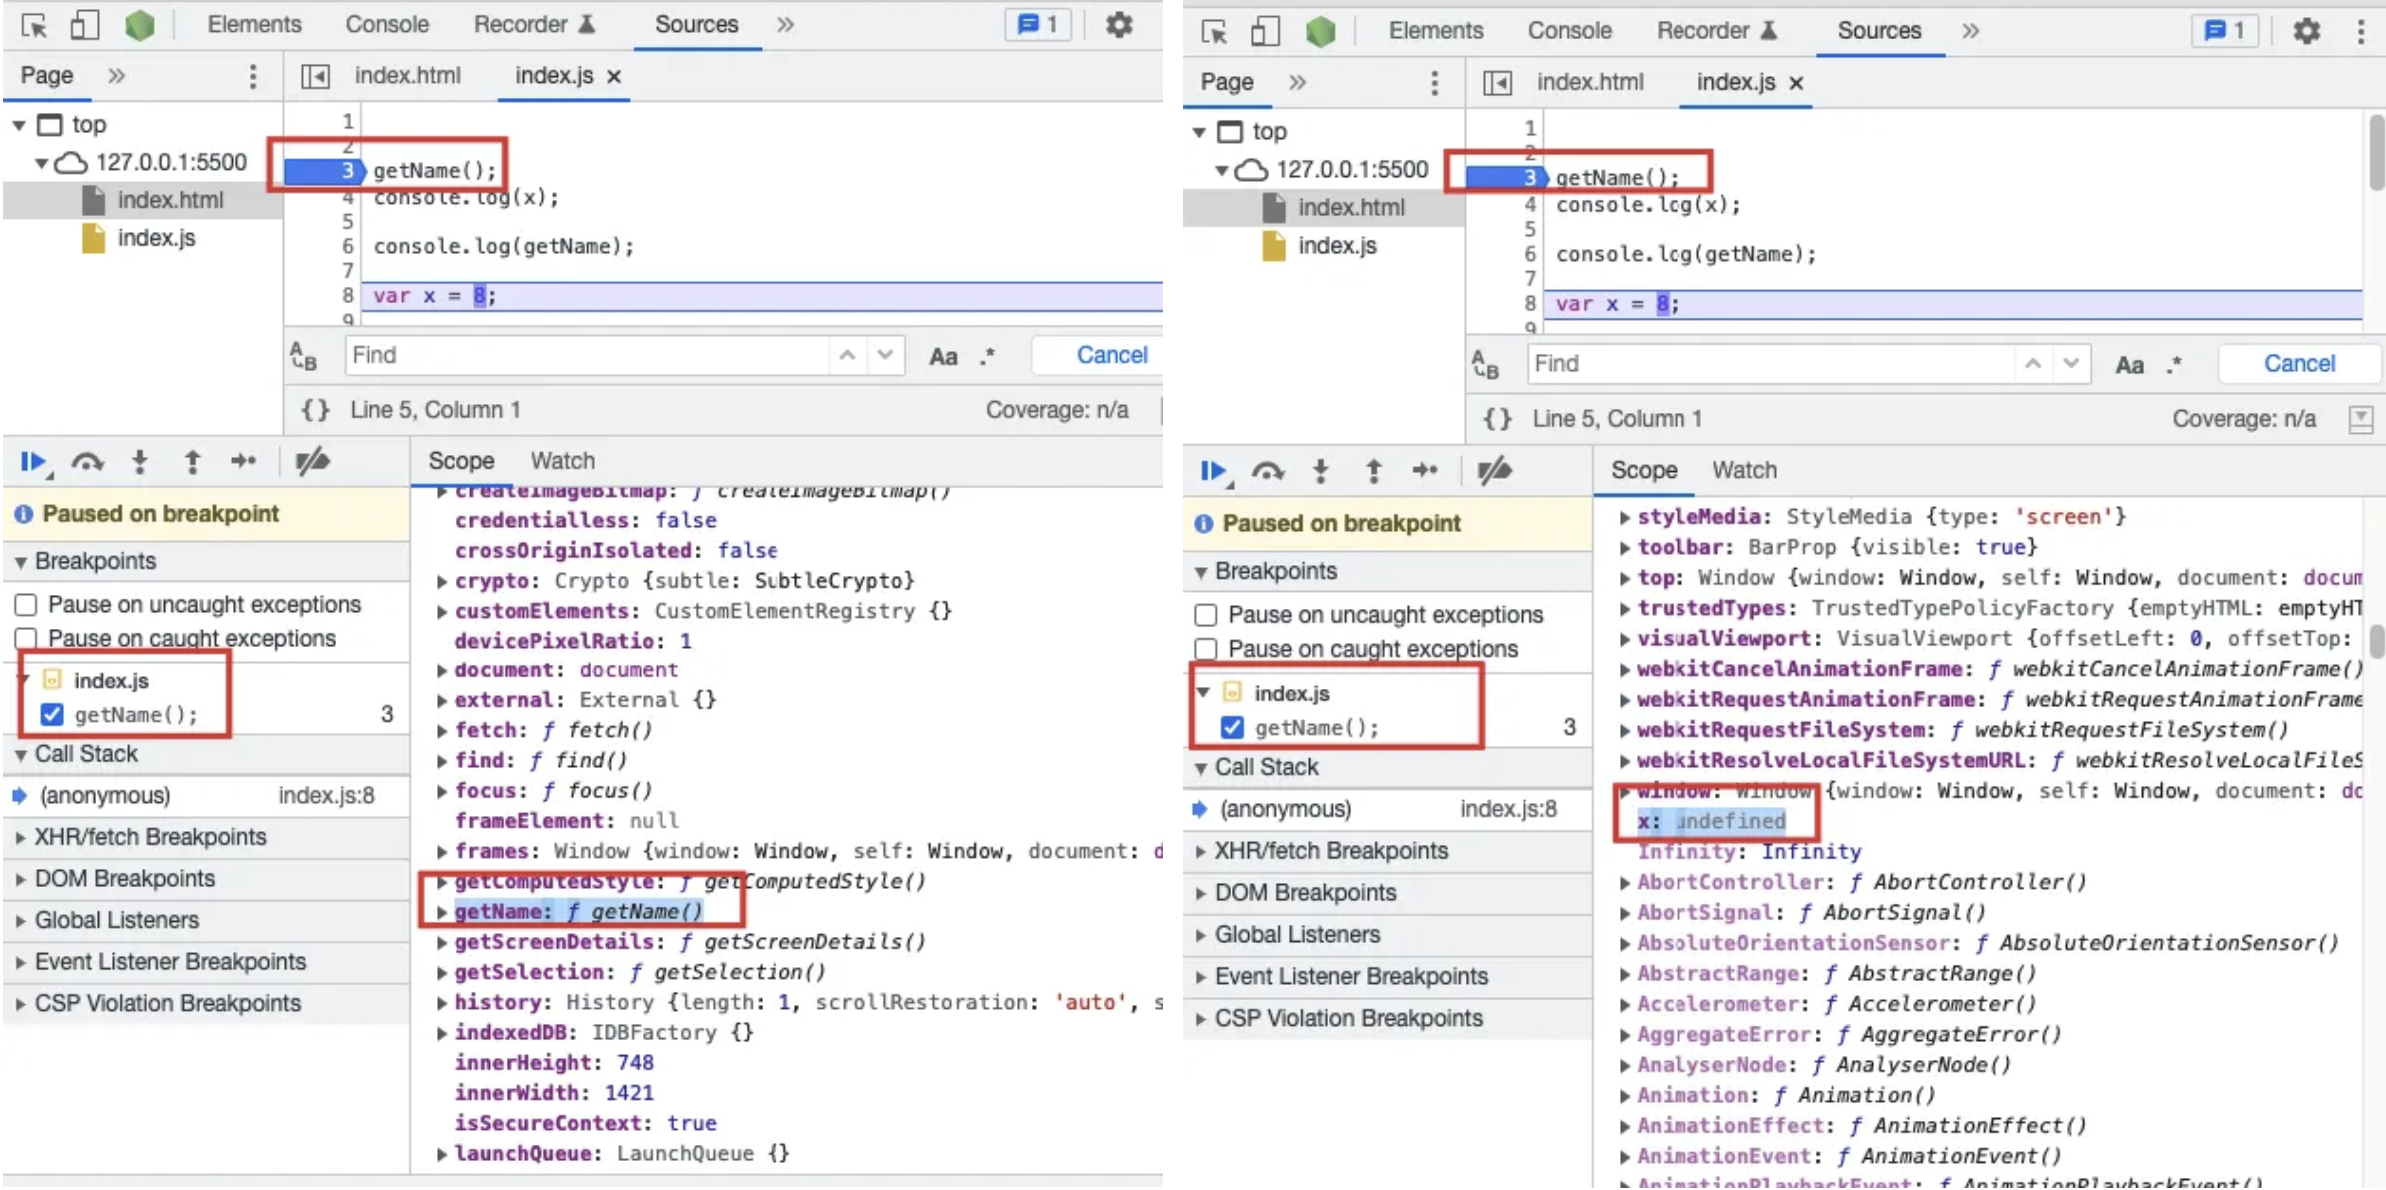This screenshot has width=2386, height=1190.
Task: Toggle device toolbar icon in right DevTools
Action: (1265, 31)
